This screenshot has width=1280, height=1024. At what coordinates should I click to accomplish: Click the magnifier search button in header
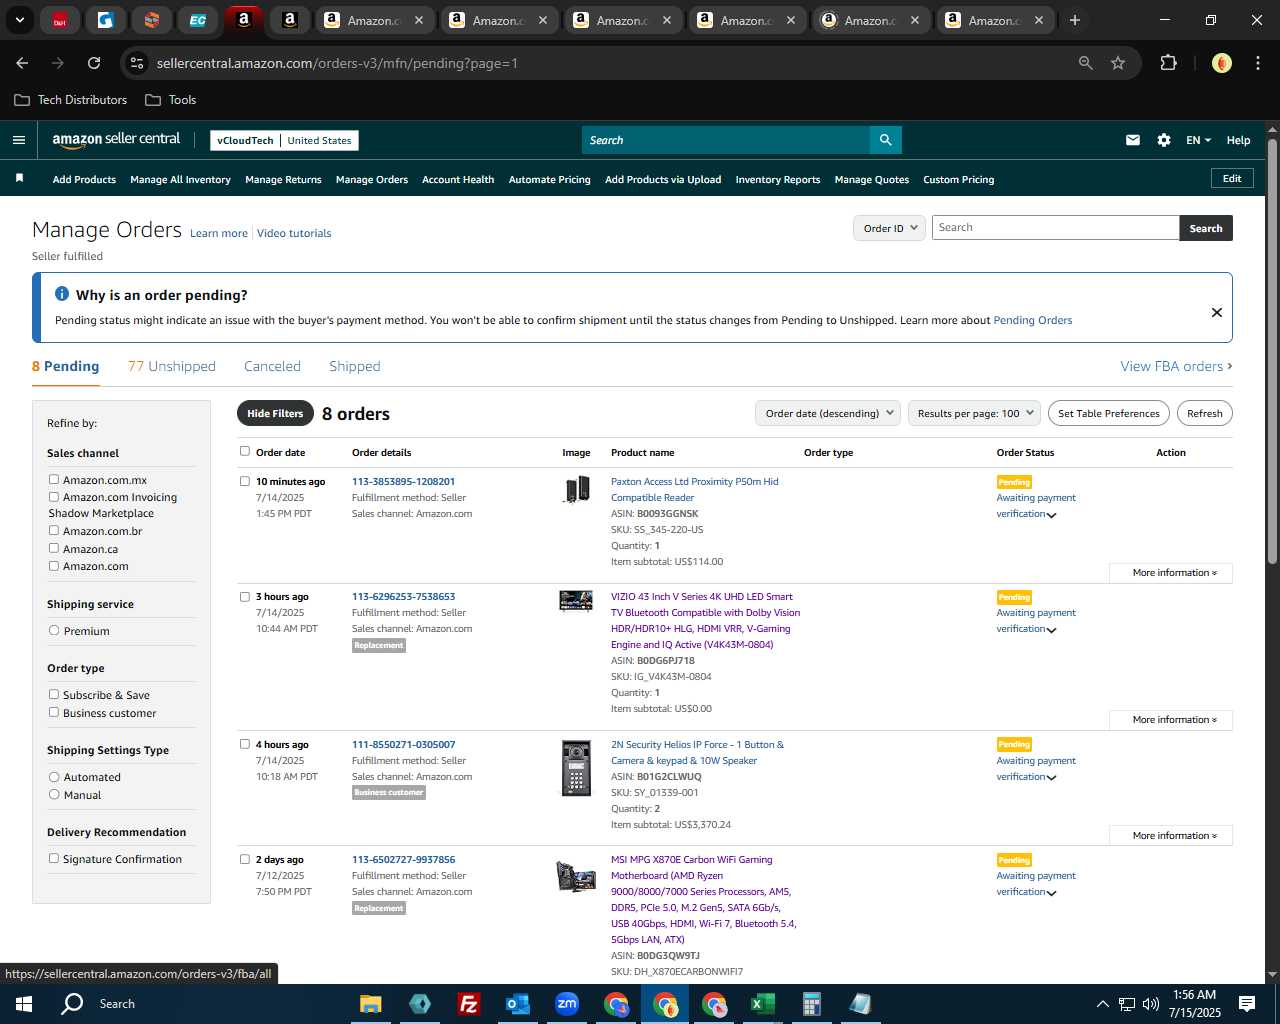coord(885,140)
